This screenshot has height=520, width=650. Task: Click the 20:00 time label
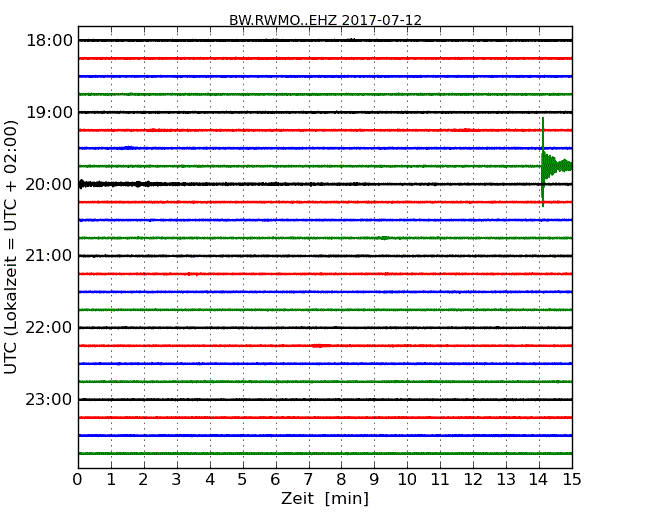(49, 184)
